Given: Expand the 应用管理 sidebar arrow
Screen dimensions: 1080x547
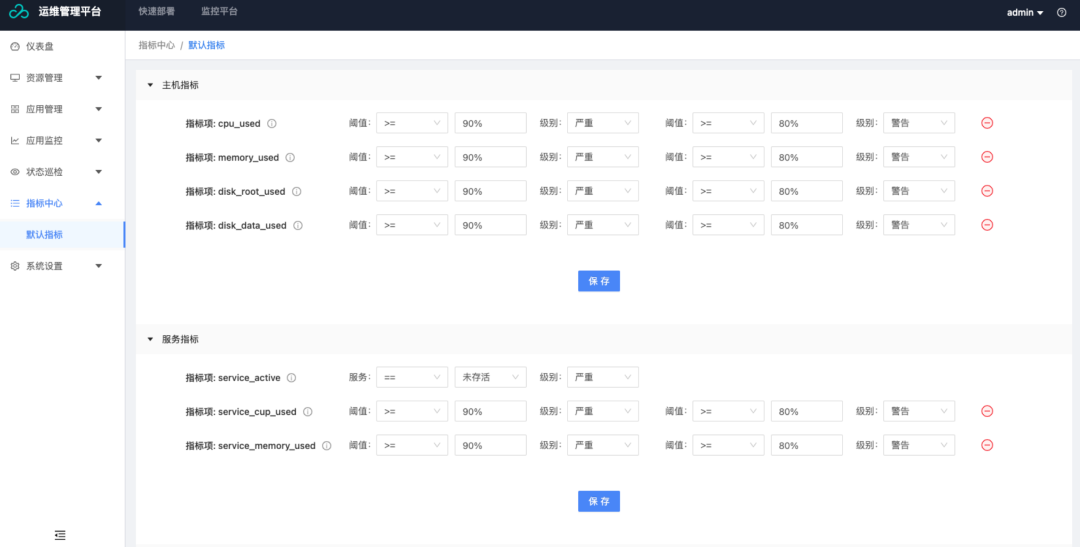Looking at the screenshot, I should tap(98, 110).
